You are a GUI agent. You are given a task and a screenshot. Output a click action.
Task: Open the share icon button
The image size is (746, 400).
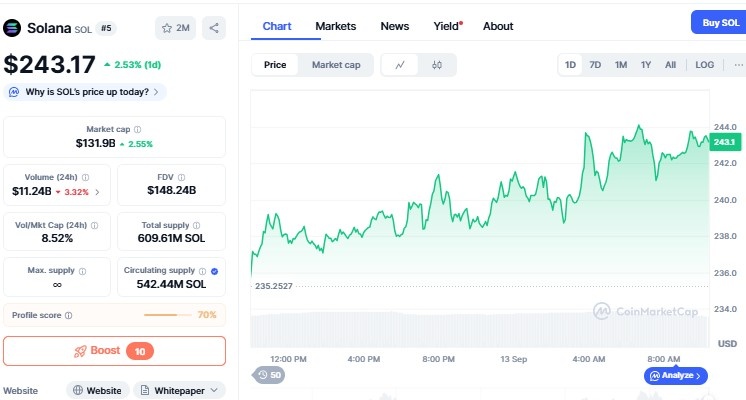214,28
